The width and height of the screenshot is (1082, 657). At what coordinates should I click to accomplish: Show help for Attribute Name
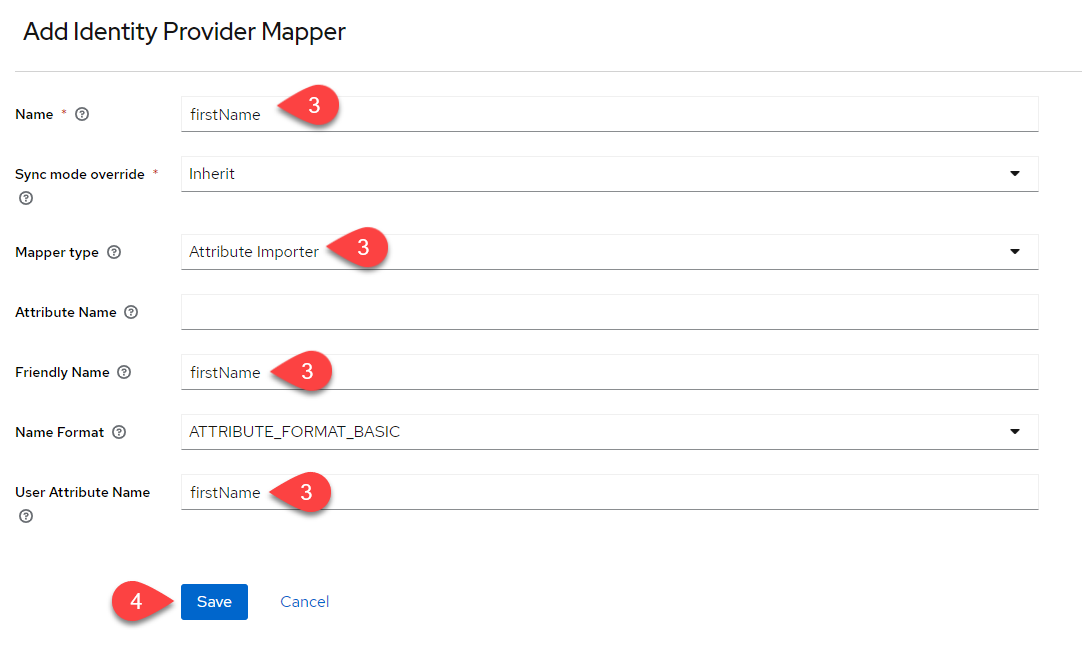click(131, 313)
